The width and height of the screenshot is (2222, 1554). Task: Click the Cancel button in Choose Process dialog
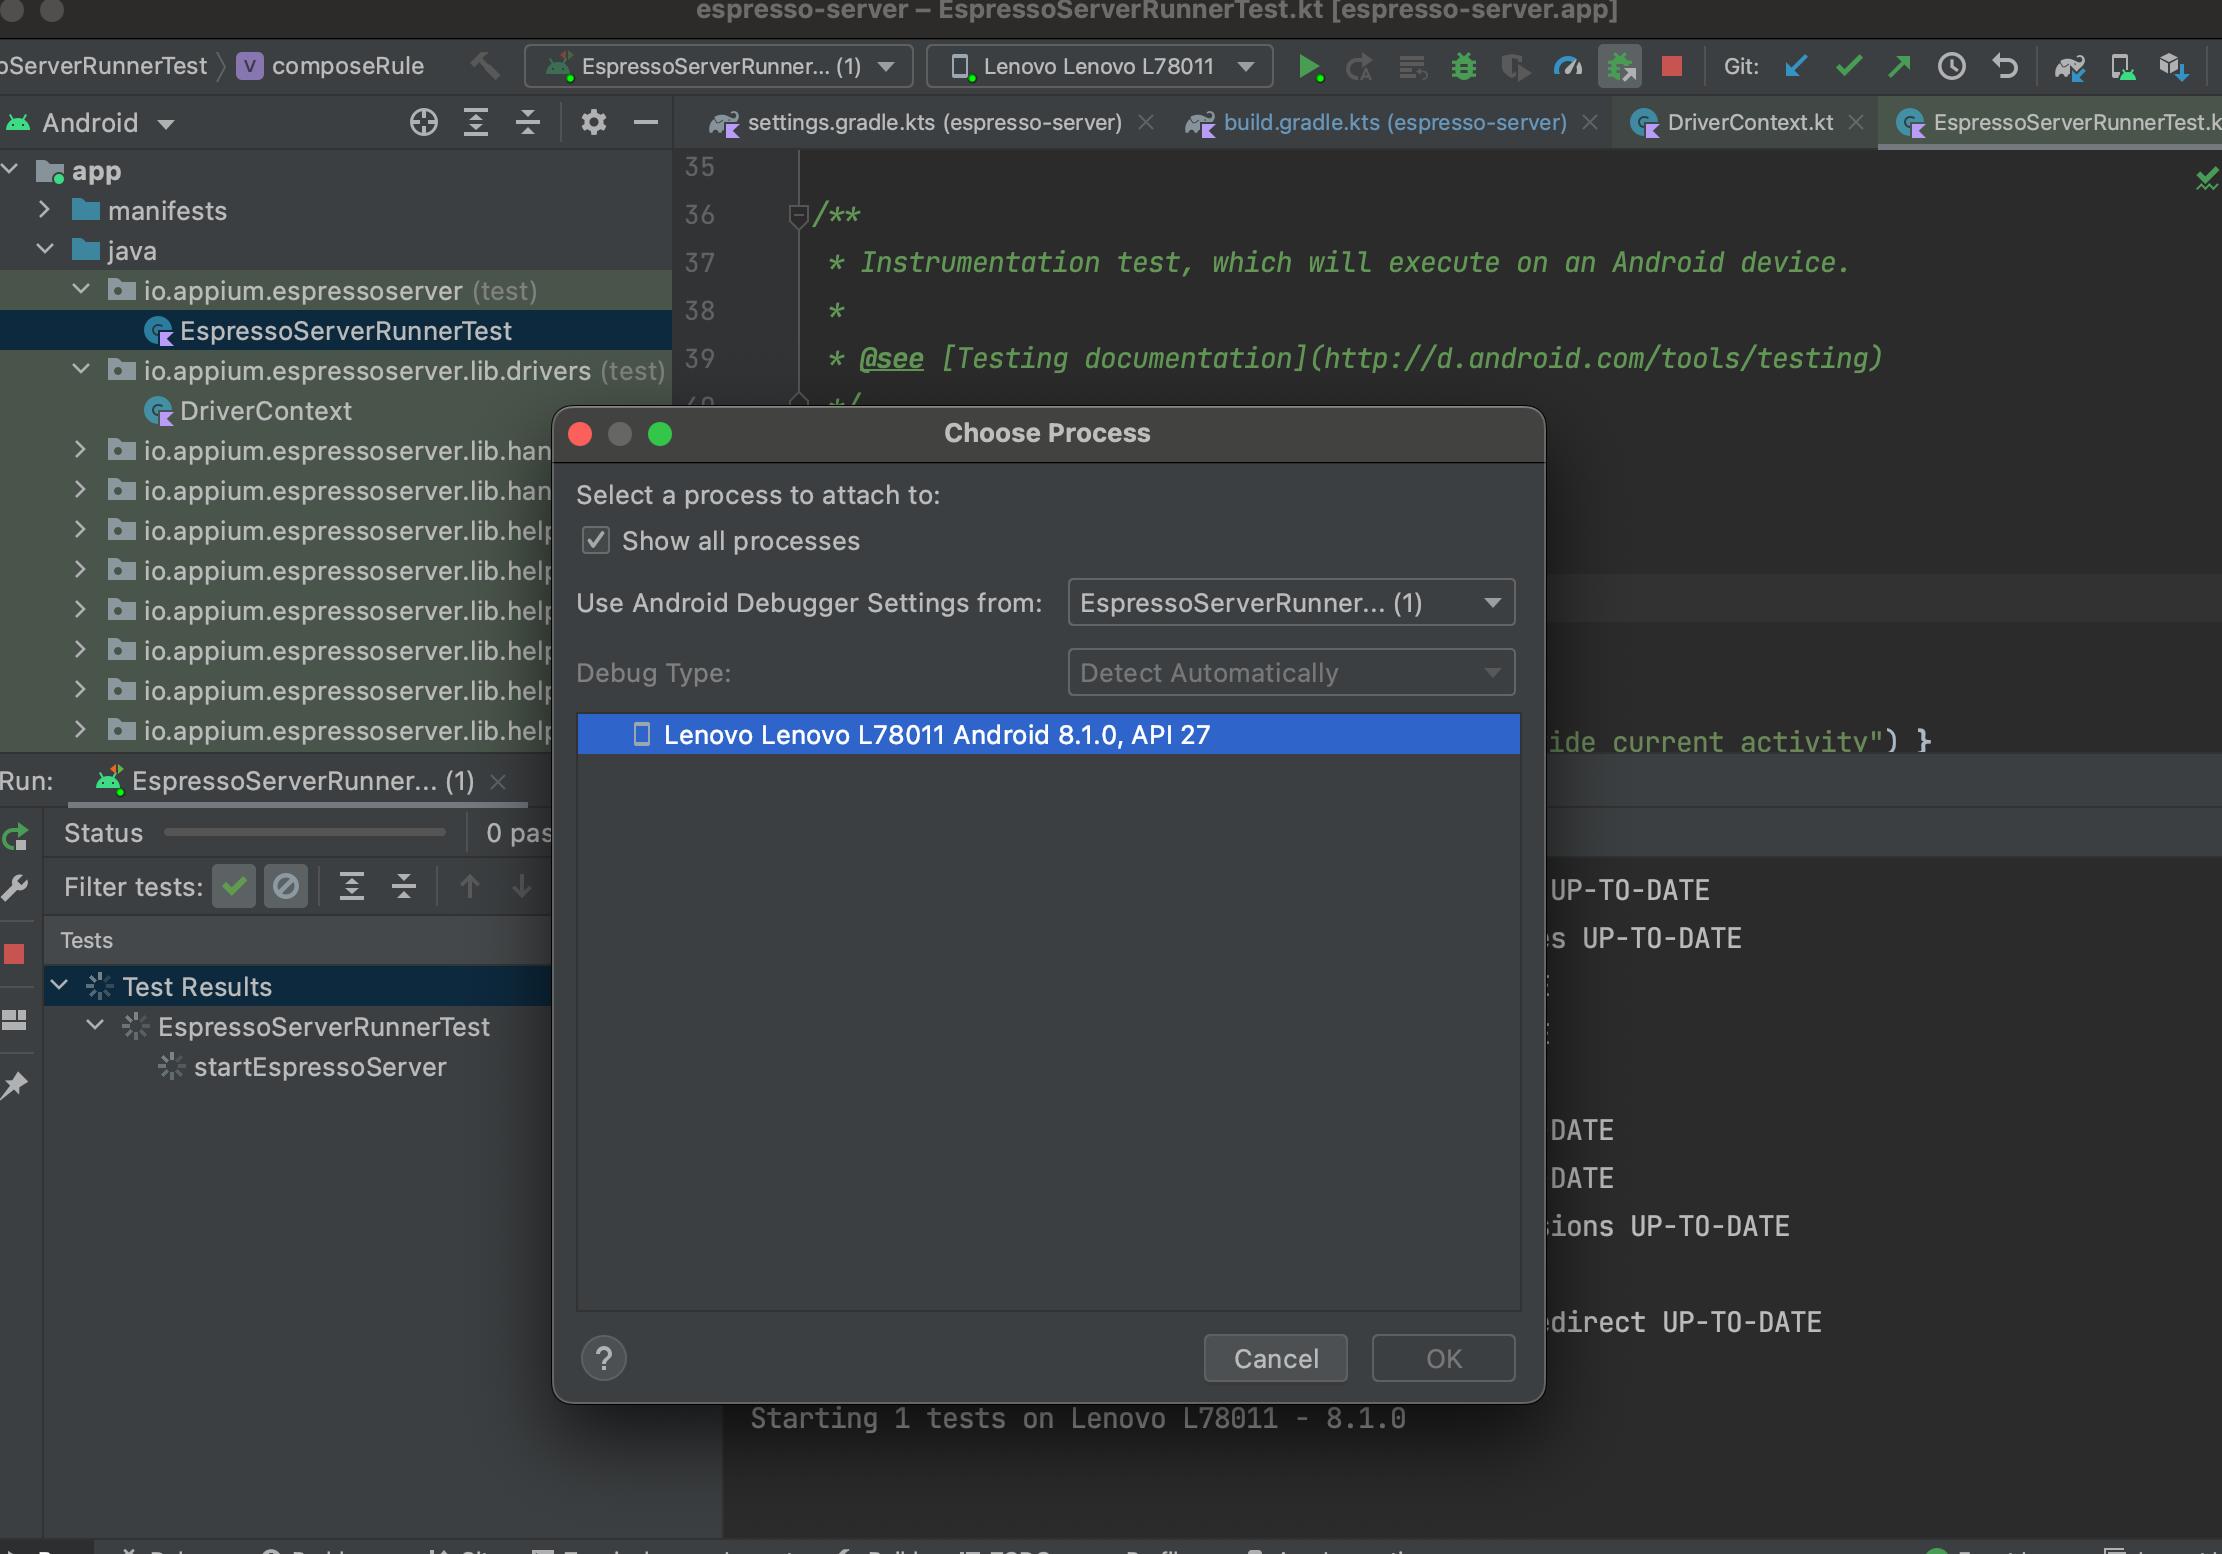pos(1275,1358)
